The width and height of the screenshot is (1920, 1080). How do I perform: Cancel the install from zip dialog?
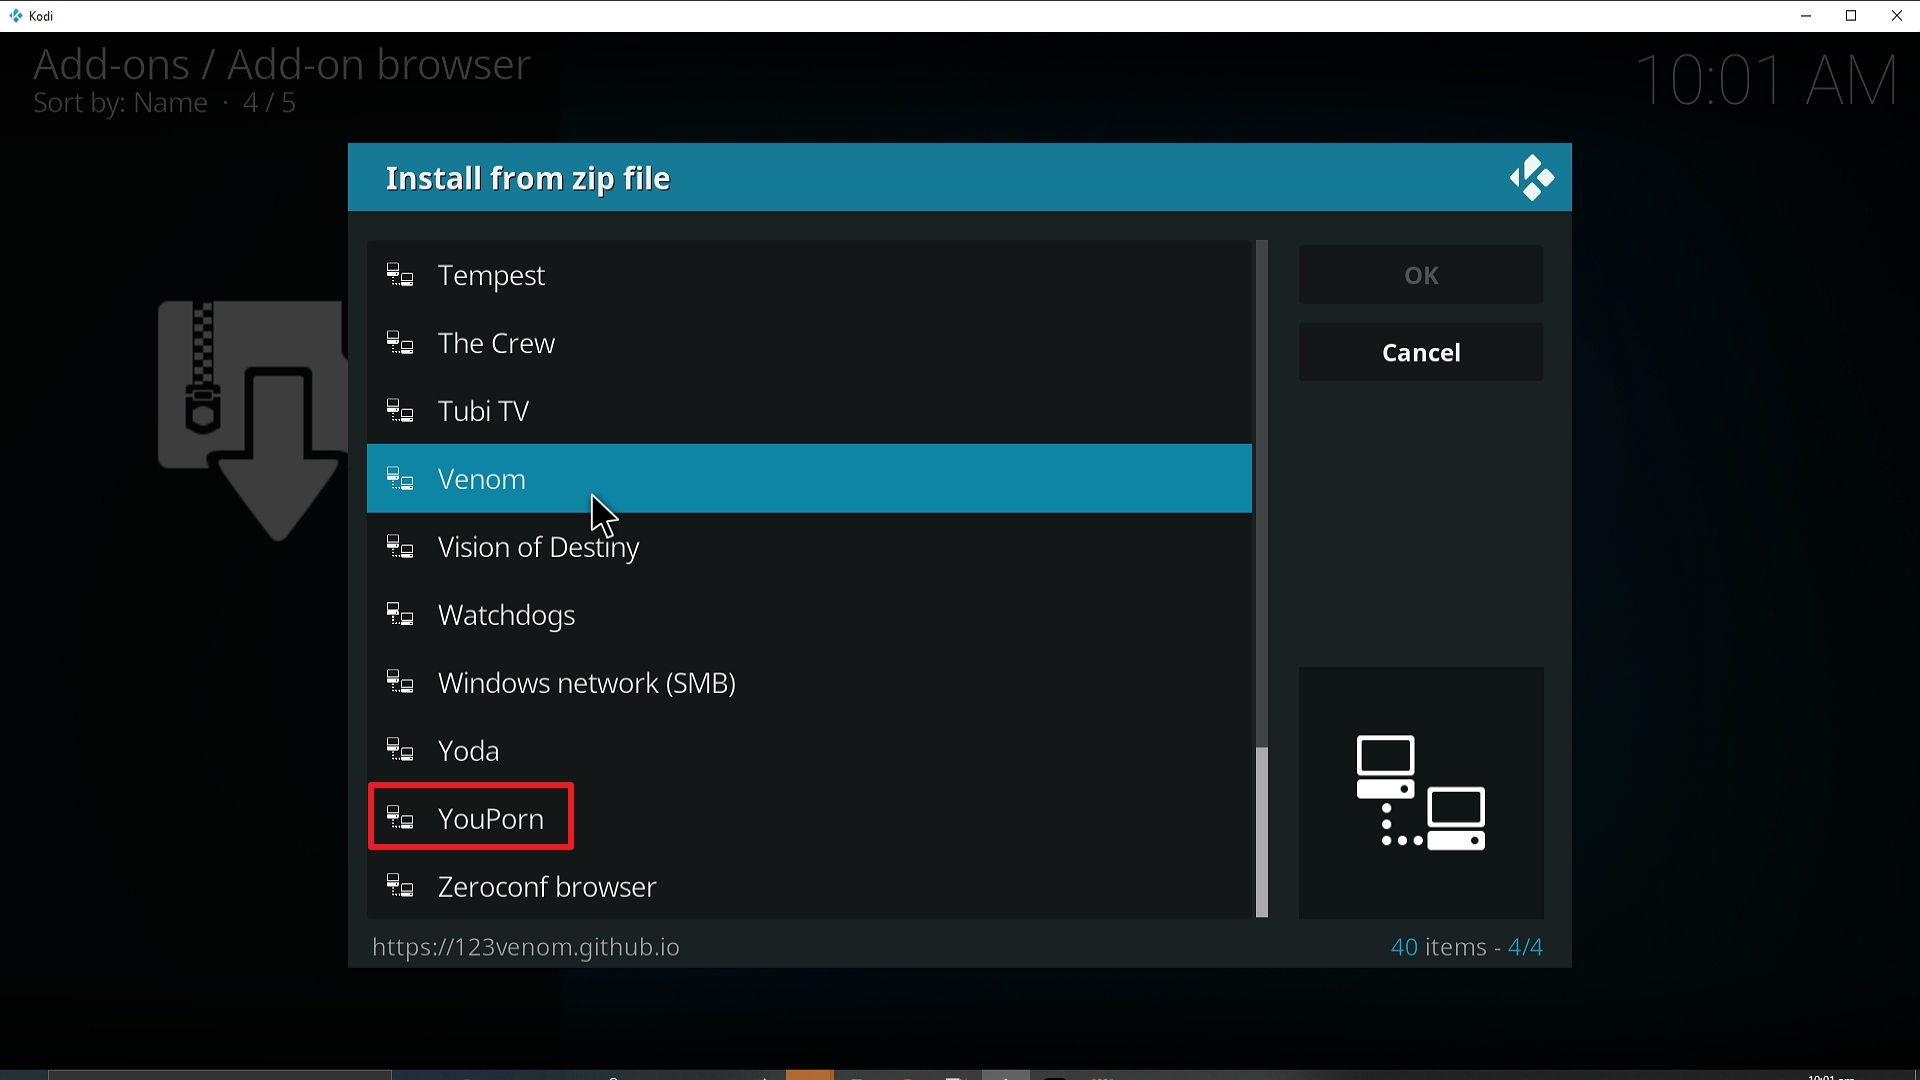tap(1421, 353)
